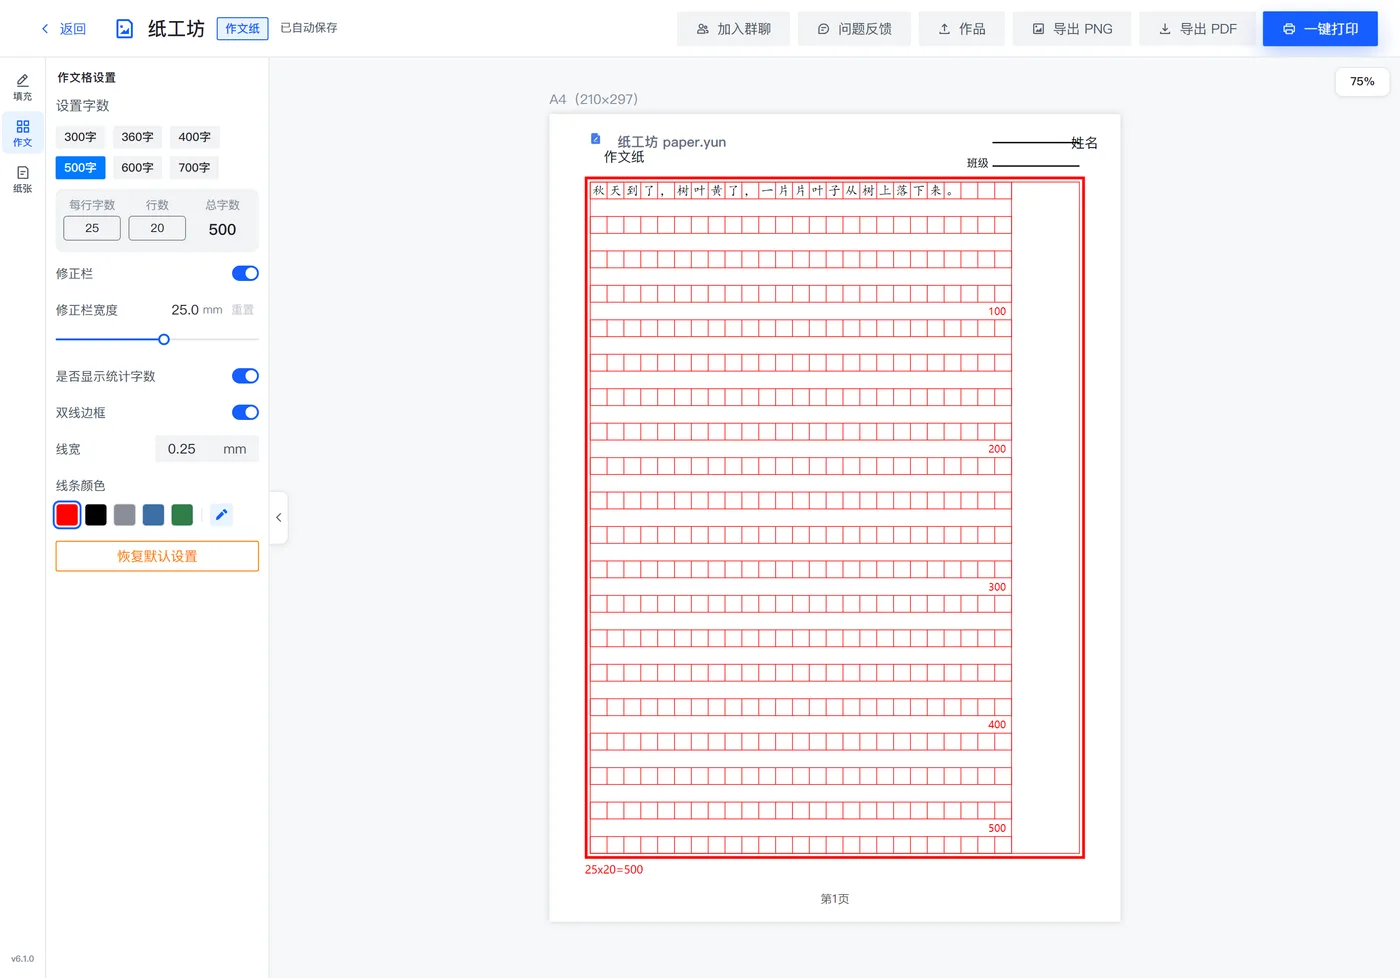Select the 500字 preset
1400x978 pixels.
tap(80, 168)
